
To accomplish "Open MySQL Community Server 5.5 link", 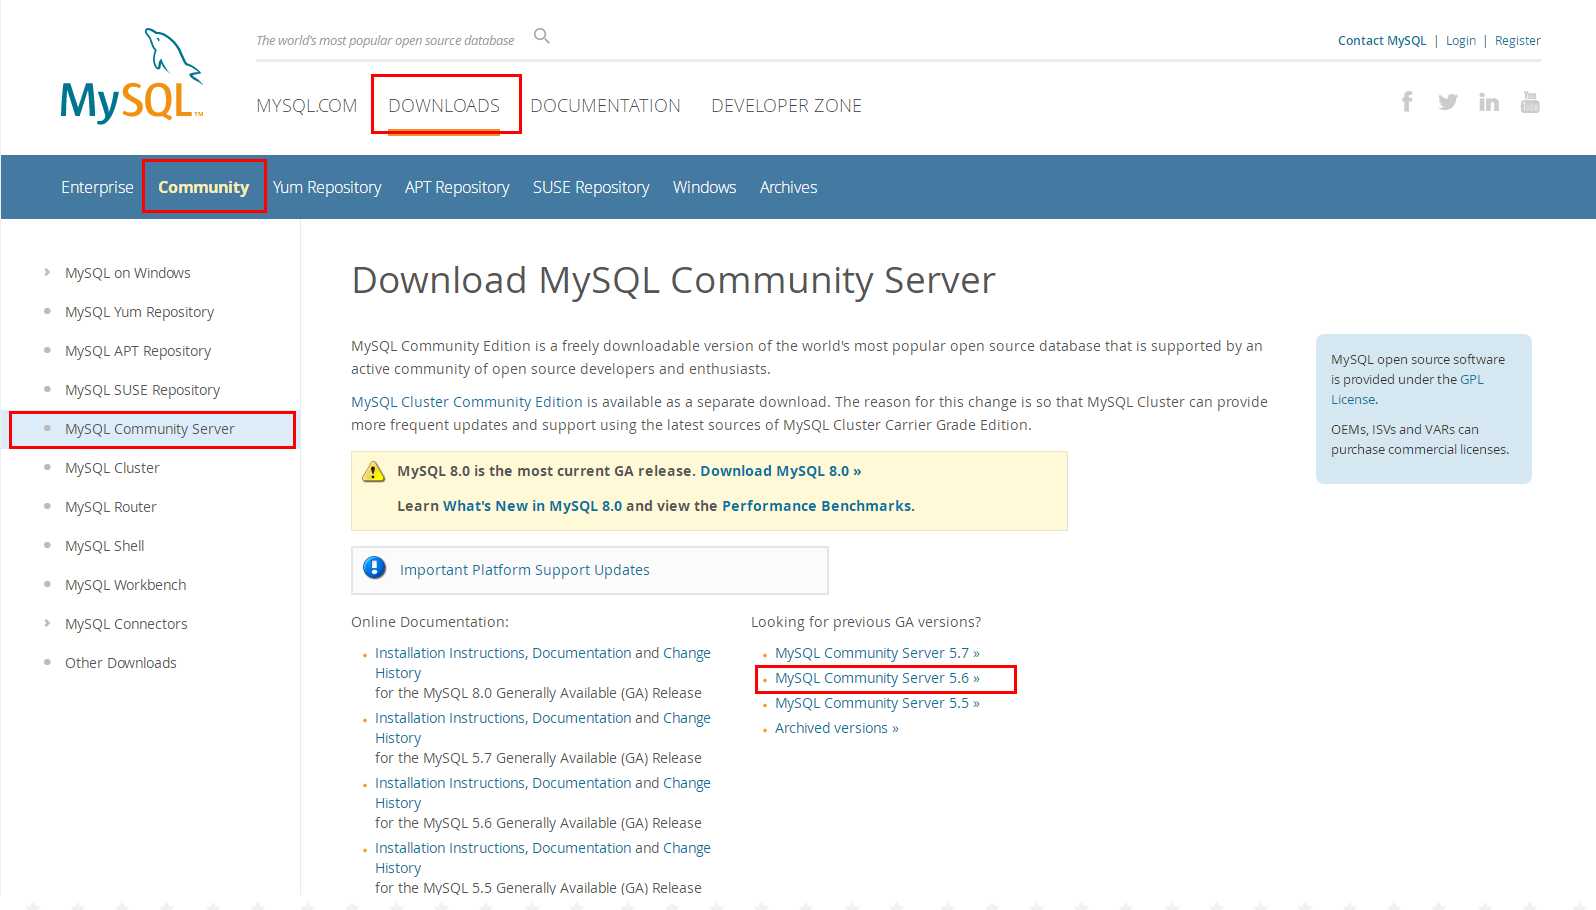I will 877,703.
